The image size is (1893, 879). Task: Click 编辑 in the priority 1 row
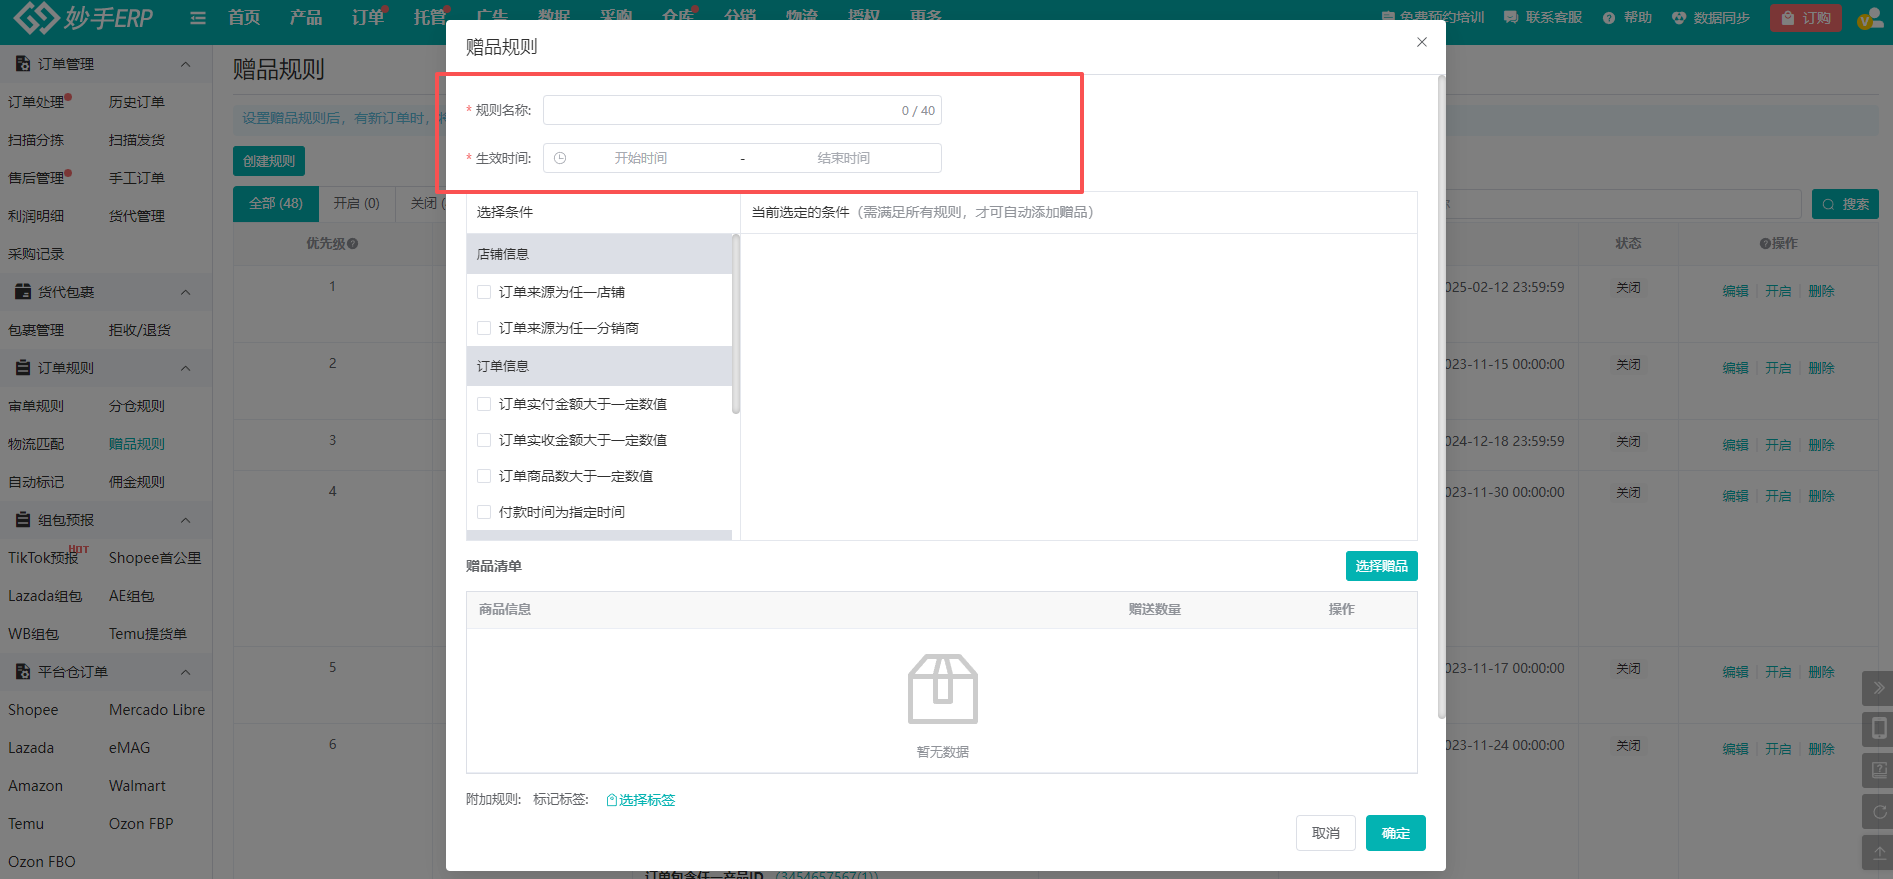click(1735, 291)
